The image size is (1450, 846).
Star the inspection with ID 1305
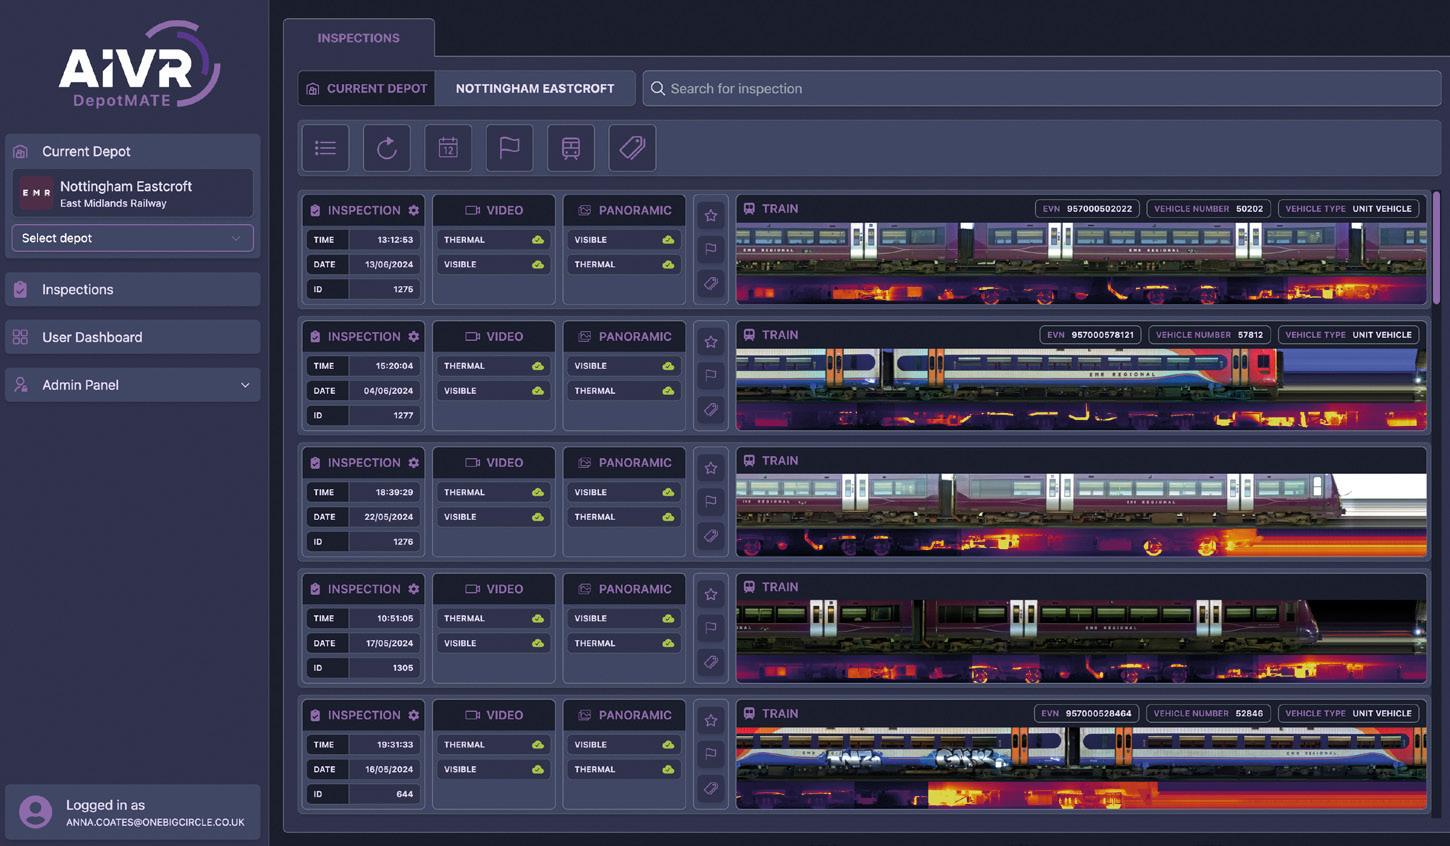click(710, 594)
